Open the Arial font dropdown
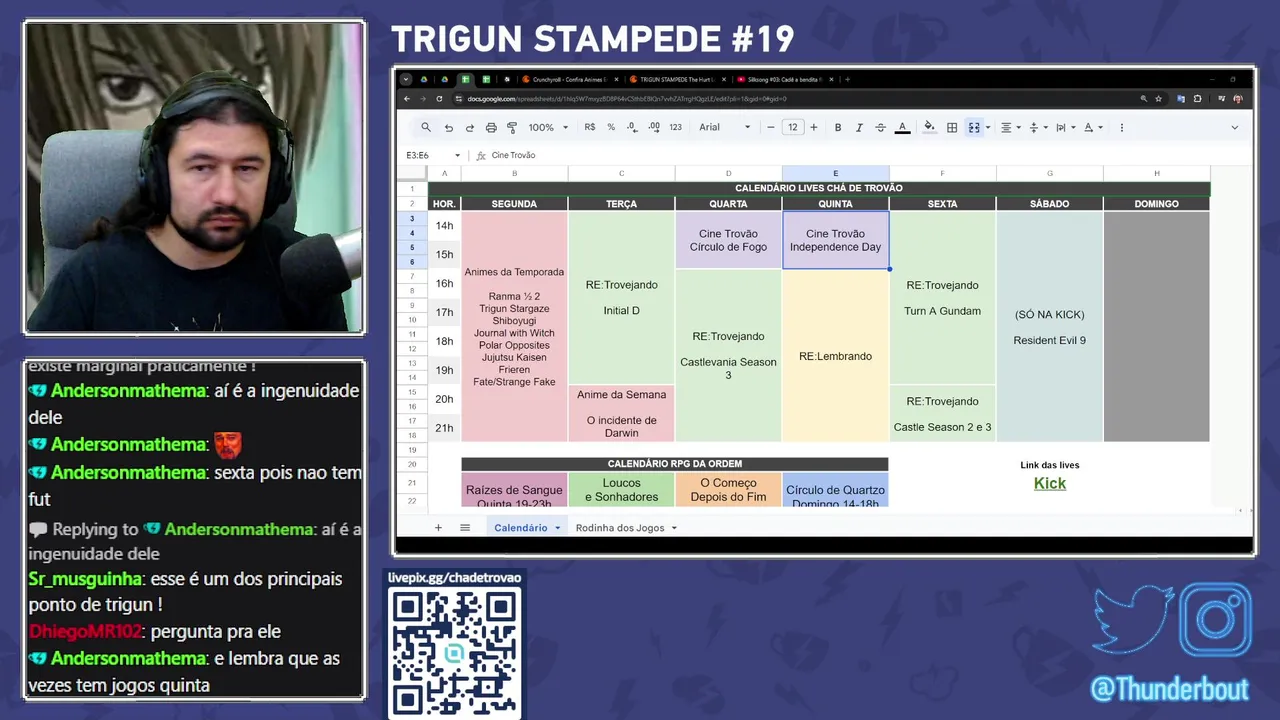 725,127
